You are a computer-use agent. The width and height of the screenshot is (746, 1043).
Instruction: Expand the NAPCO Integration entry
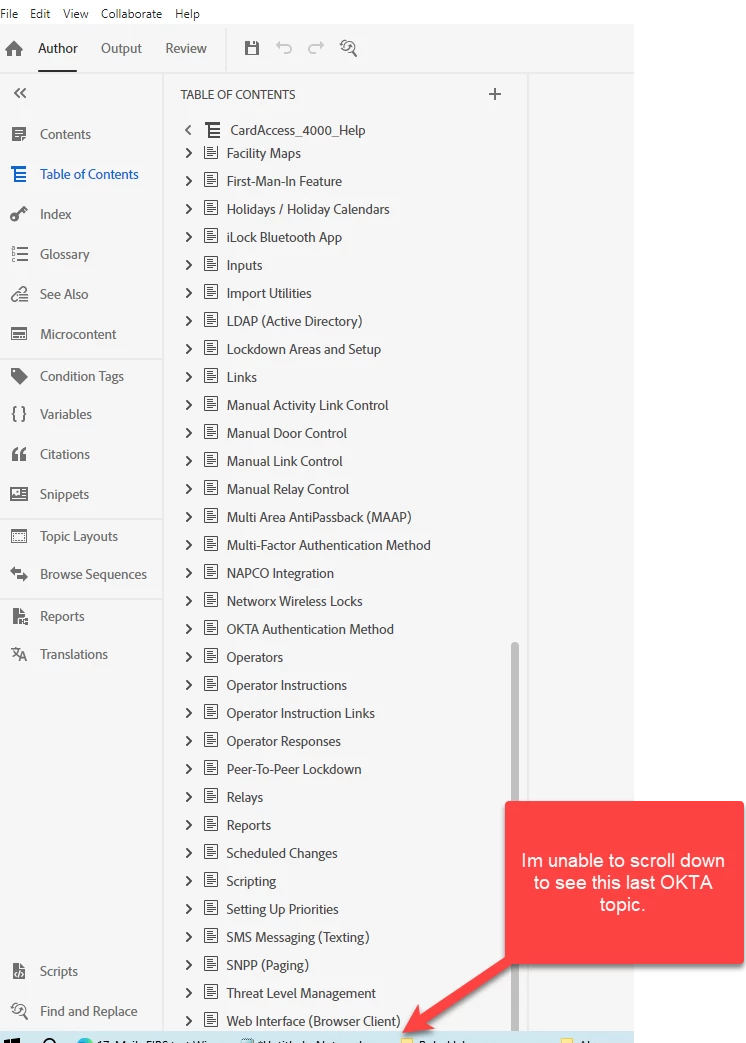point(188,573)
